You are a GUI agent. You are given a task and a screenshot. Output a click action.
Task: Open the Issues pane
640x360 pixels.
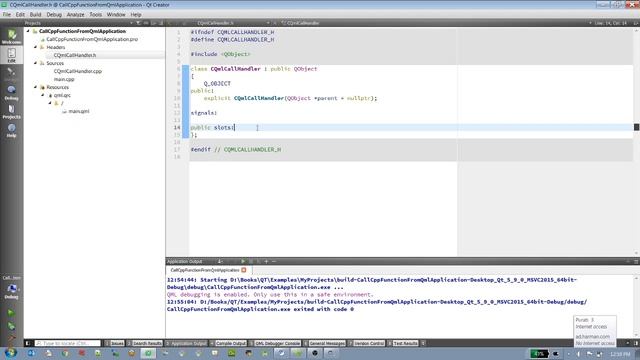coord(115,343)
